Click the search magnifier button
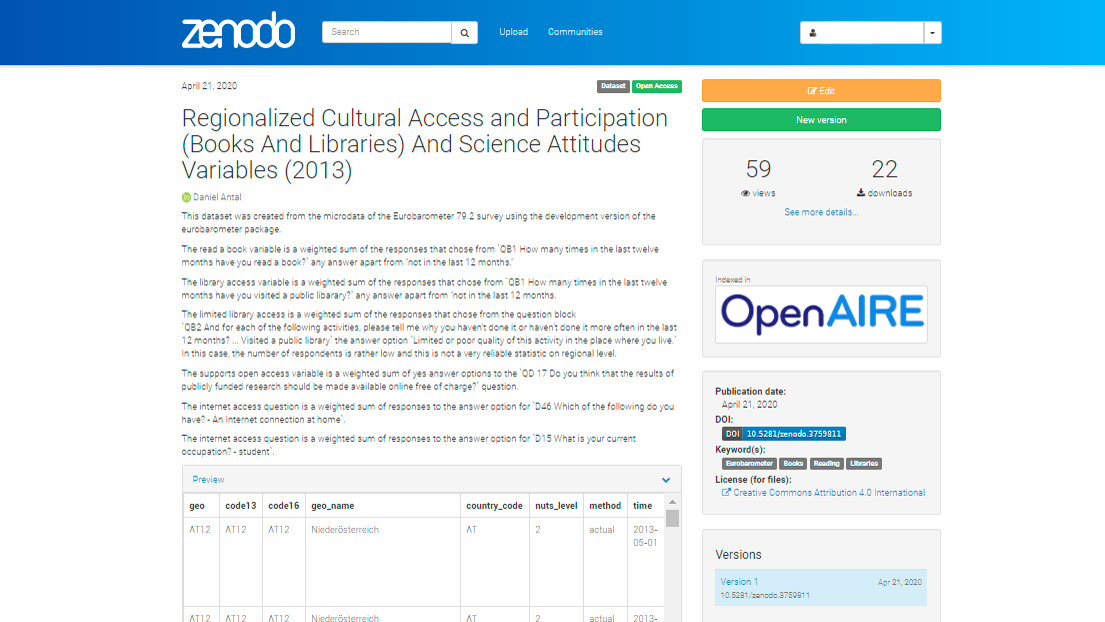The width and height of the screenshot is (1105, 622). pyautogui.click(x=464, y=32)
